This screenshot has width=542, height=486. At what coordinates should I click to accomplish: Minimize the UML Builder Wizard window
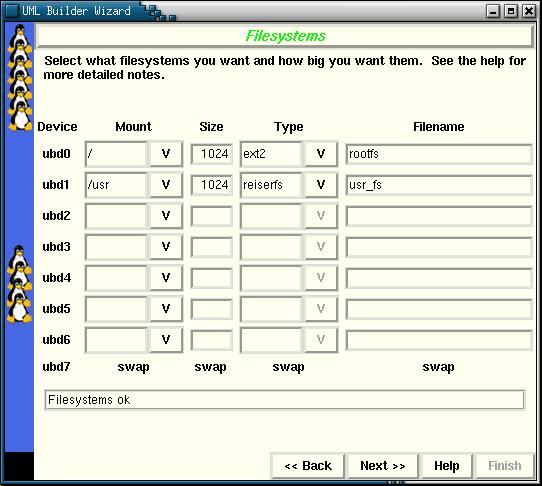[493, 11]
